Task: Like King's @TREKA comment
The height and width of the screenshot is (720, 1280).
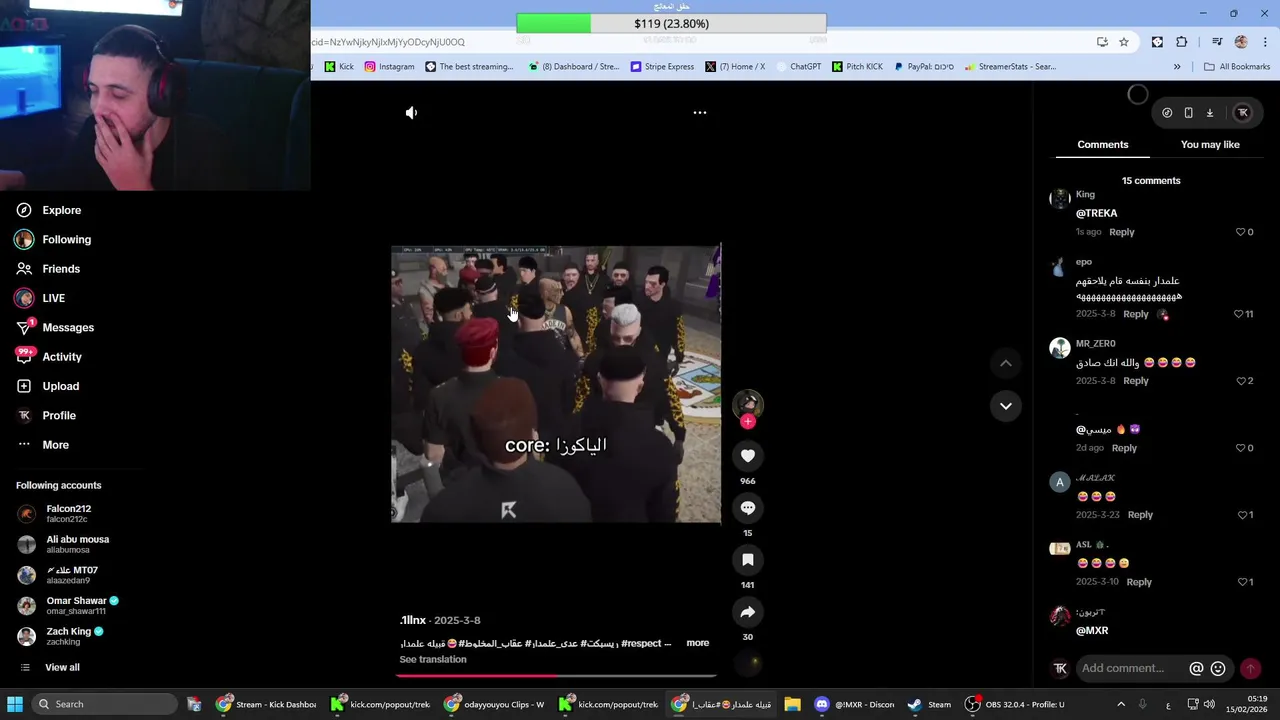Action: 1241,232
